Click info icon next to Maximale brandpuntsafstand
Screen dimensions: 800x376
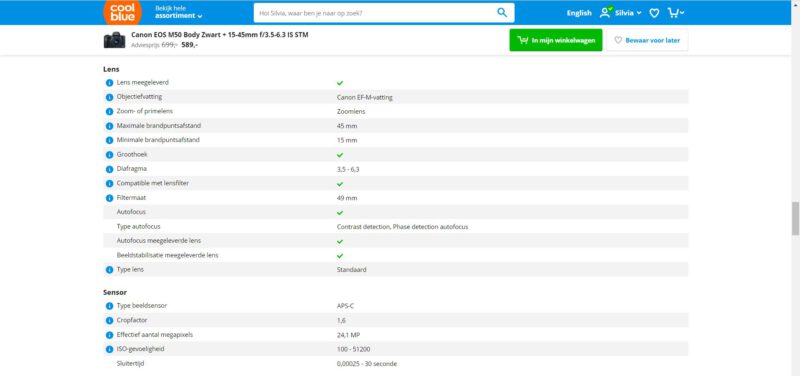click(x=109, y=126)
